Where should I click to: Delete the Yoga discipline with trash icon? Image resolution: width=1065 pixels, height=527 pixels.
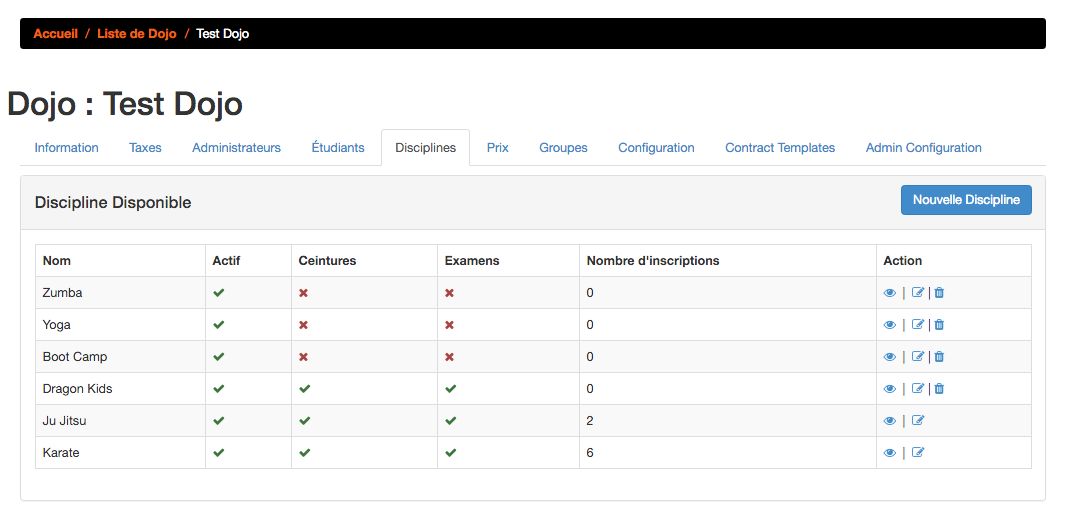point(939,325)
